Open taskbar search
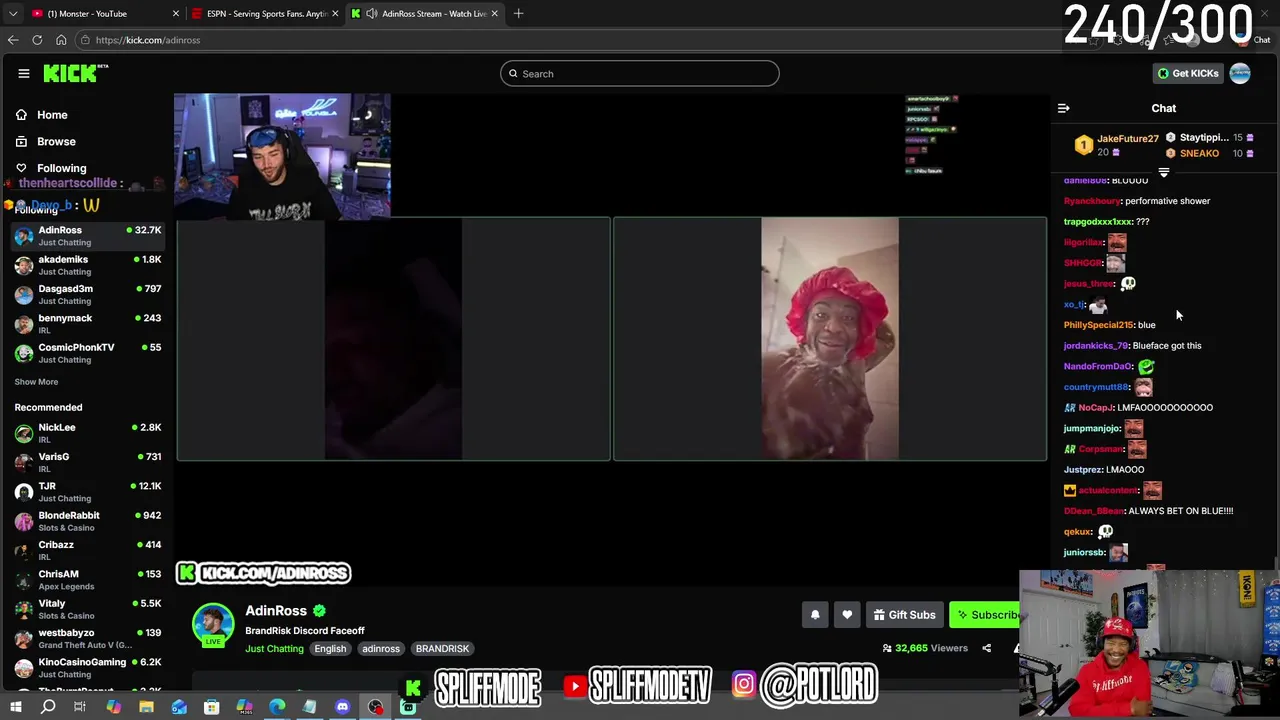Image resolution: width=1280 pixels, height=720 pixels. [x=47, y=708]
